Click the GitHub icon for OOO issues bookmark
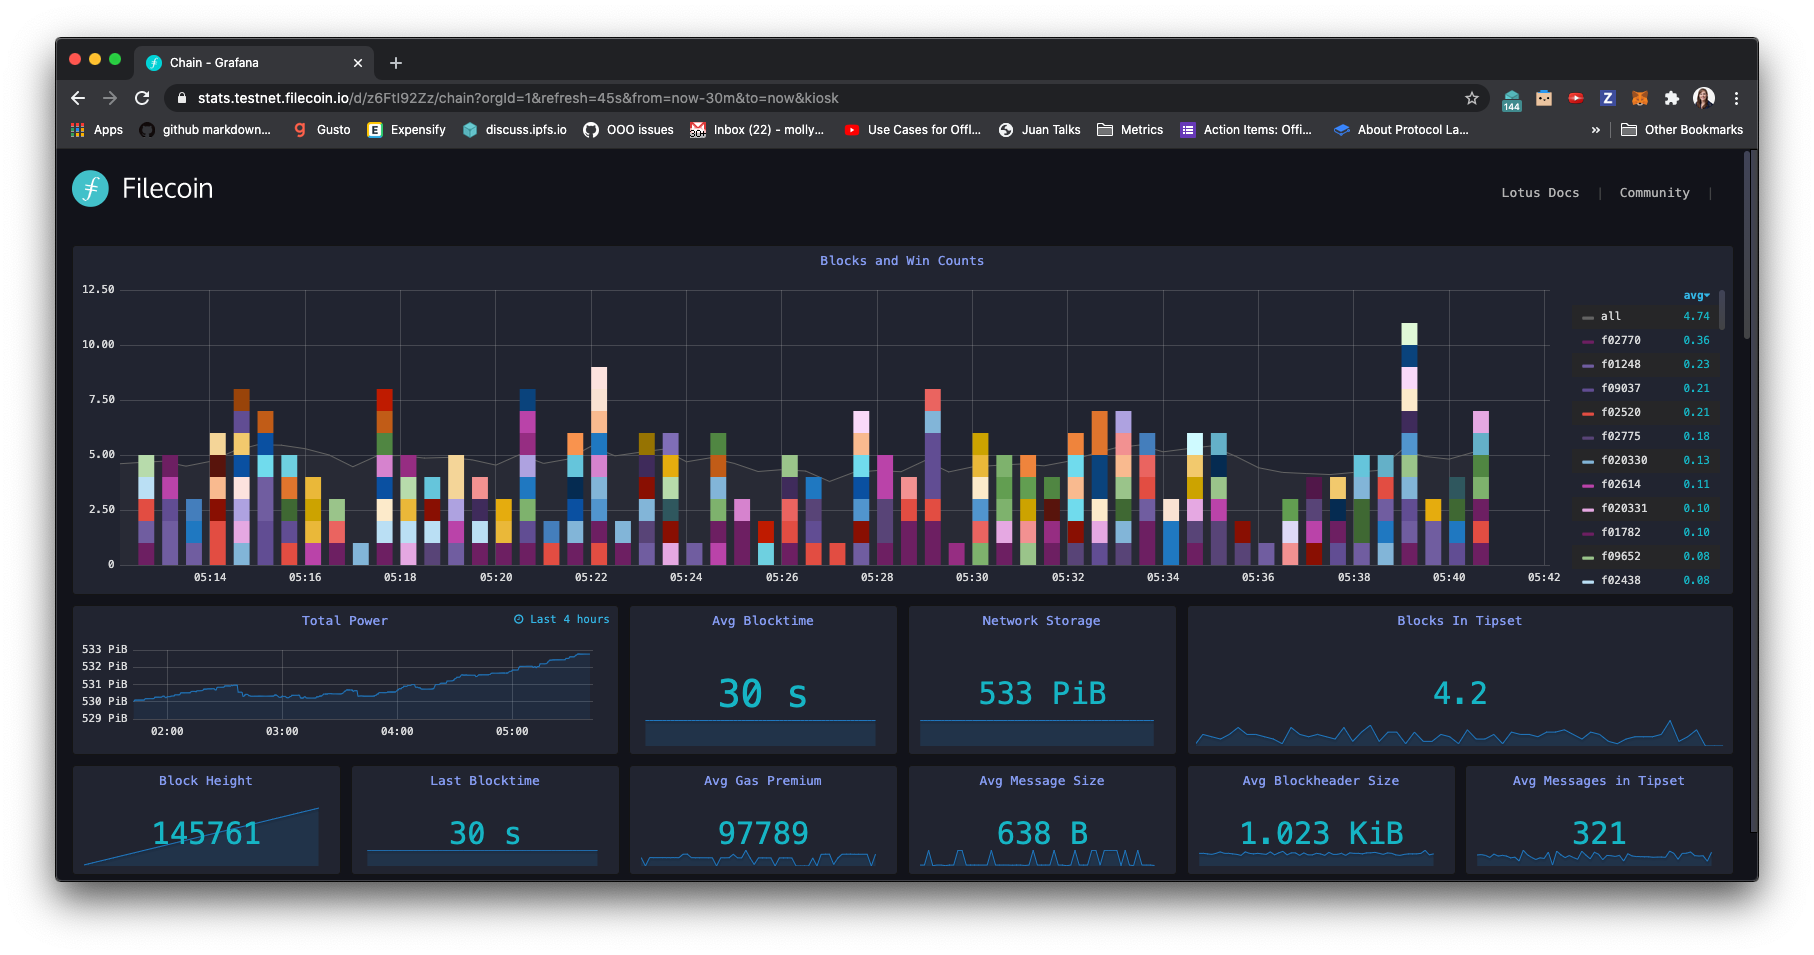The image size is (1814, 955). pyautogui.click(x=590, y=129)
